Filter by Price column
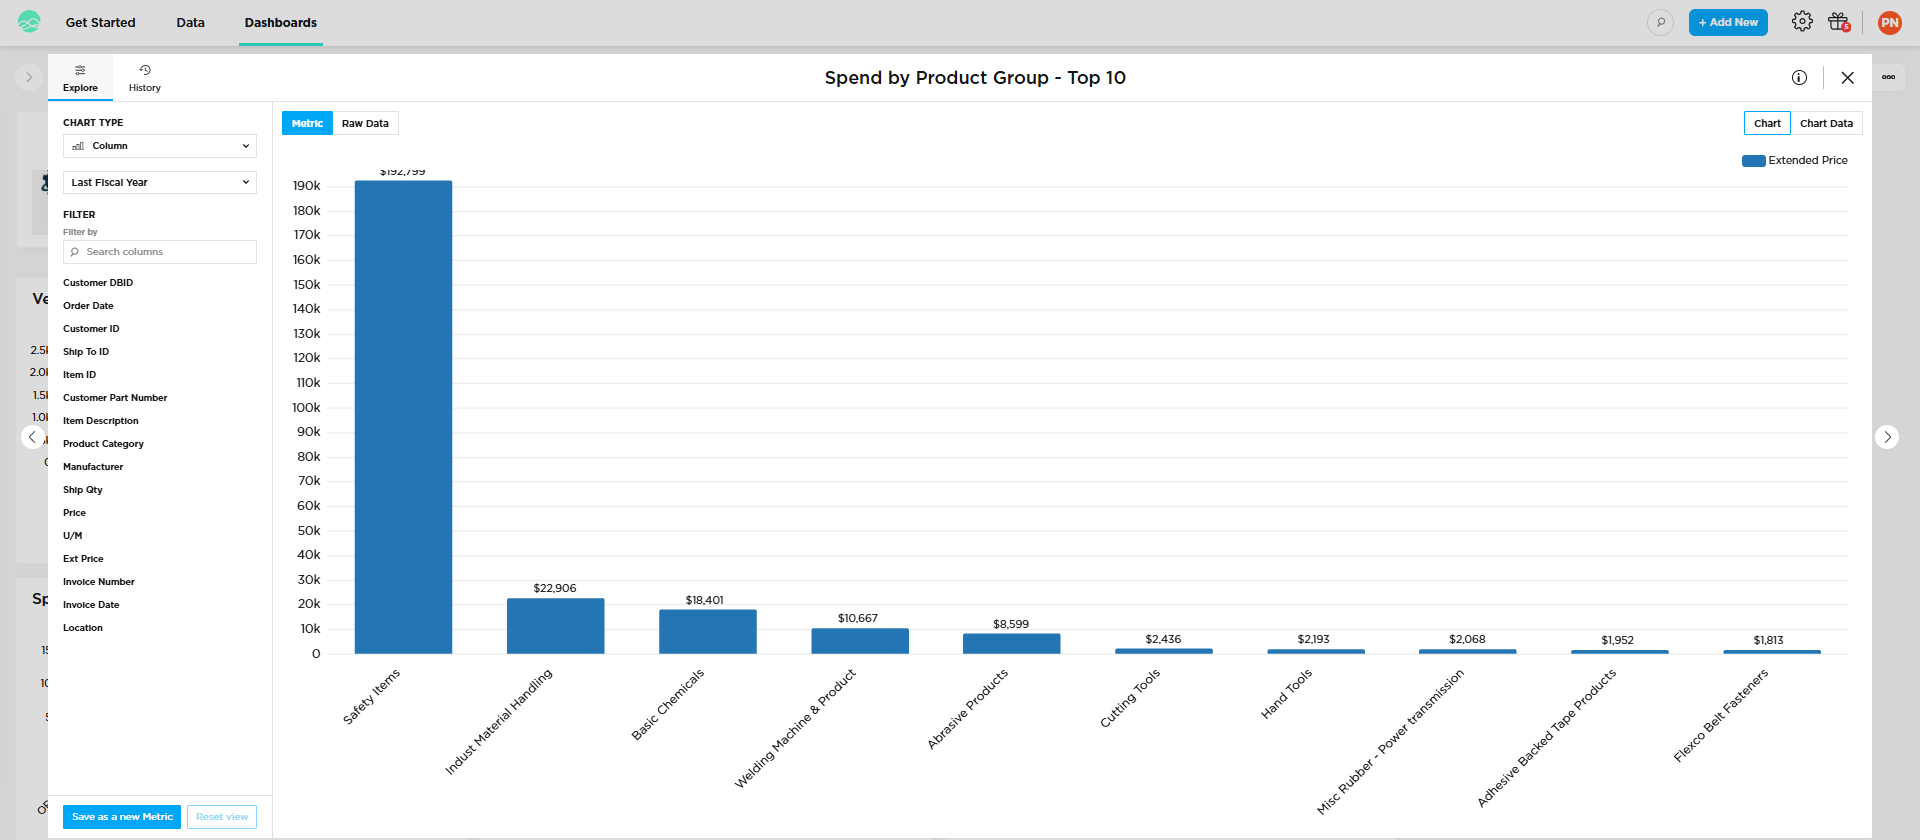Viewport: 1920px width, 840px height. (74, 513)
